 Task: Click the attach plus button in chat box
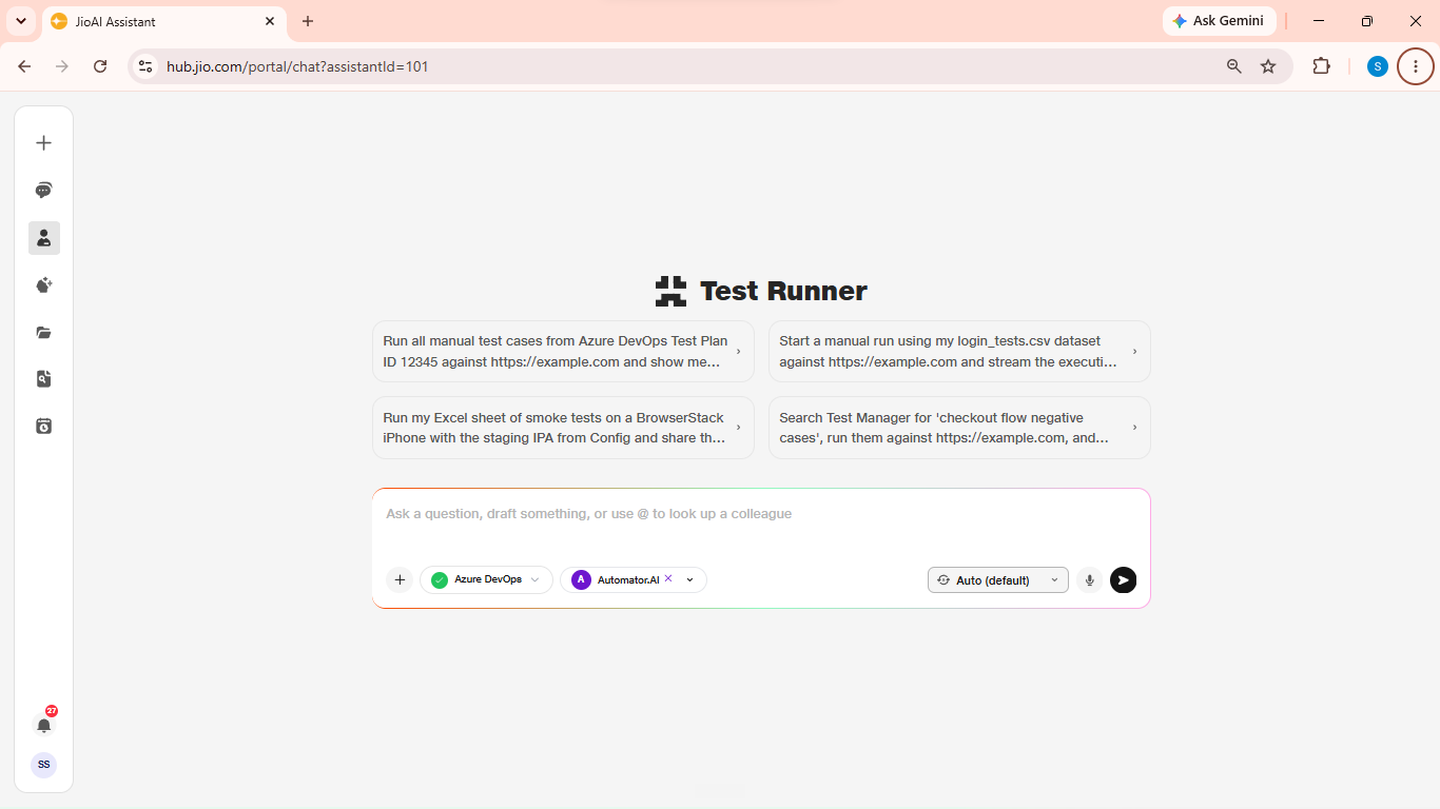(399, 580)
